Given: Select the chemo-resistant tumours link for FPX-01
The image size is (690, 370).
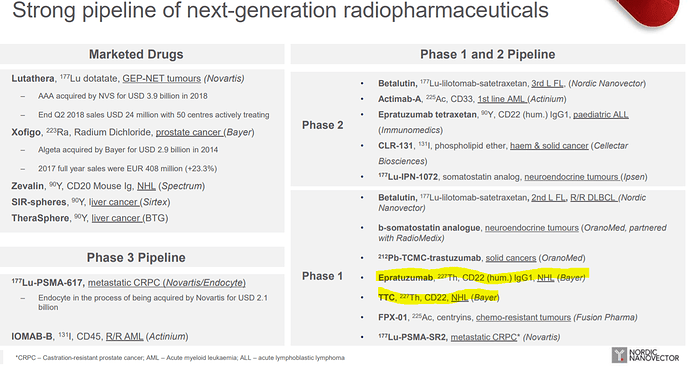Looking at the screenshot, I should pyautogui.click(x=523, y=318).
